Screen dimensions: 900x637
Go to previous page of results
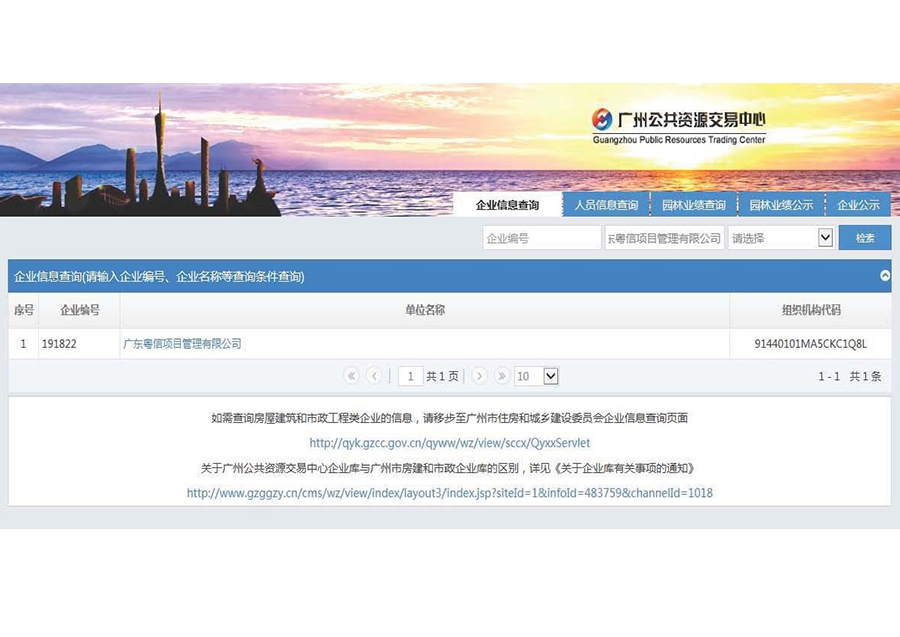point(374,376)
